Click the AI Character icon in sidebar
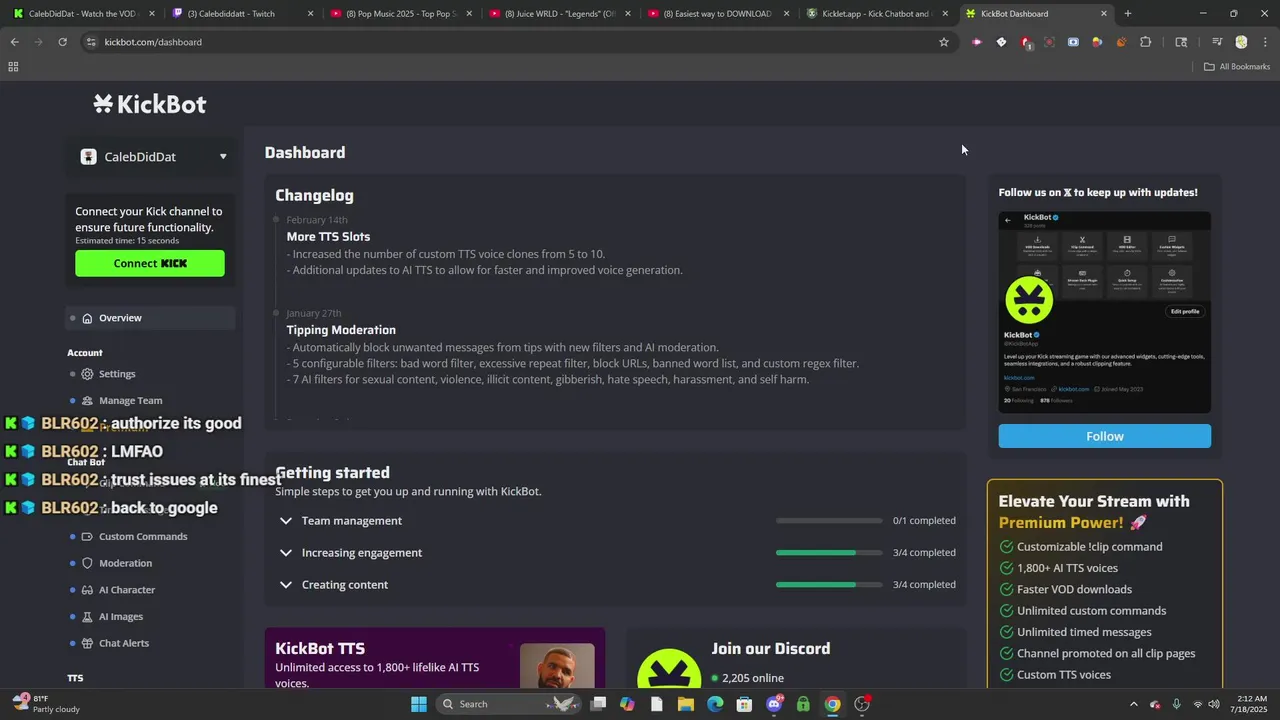 pyautogui.click(x=87, y=590)
